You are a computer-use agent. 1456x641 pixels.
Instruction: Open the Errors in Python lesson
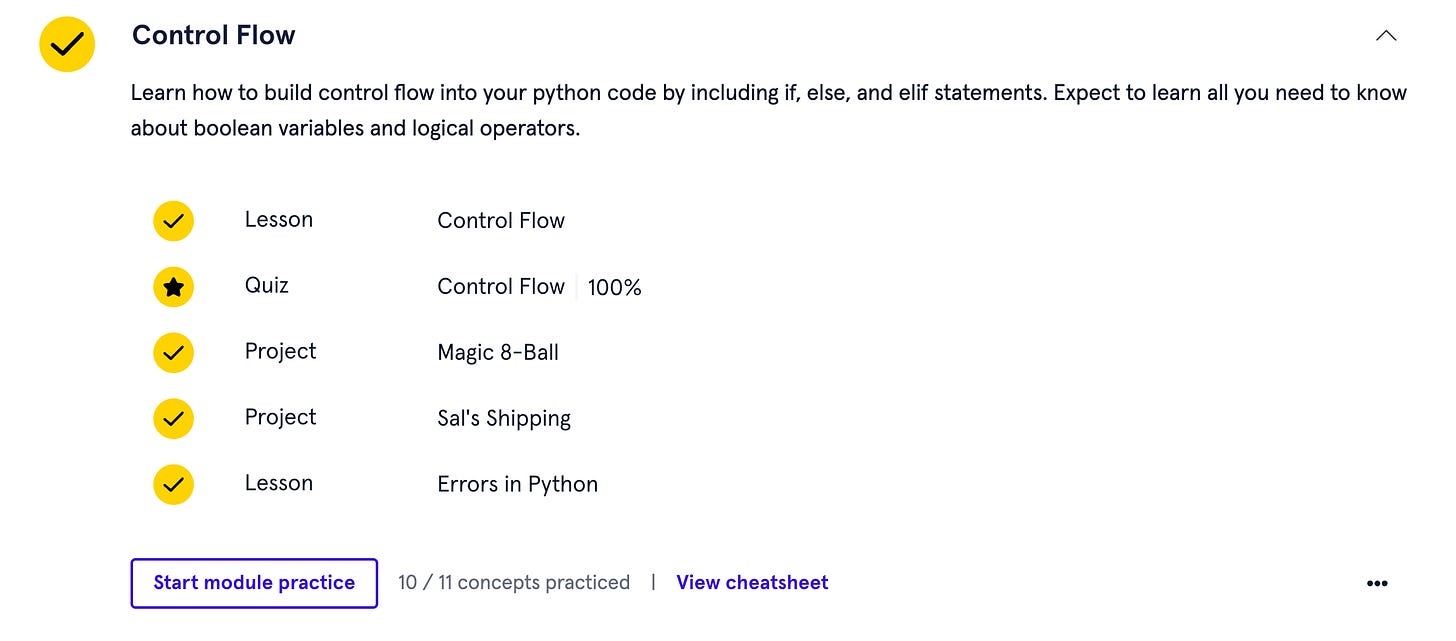tap(517, 485)
